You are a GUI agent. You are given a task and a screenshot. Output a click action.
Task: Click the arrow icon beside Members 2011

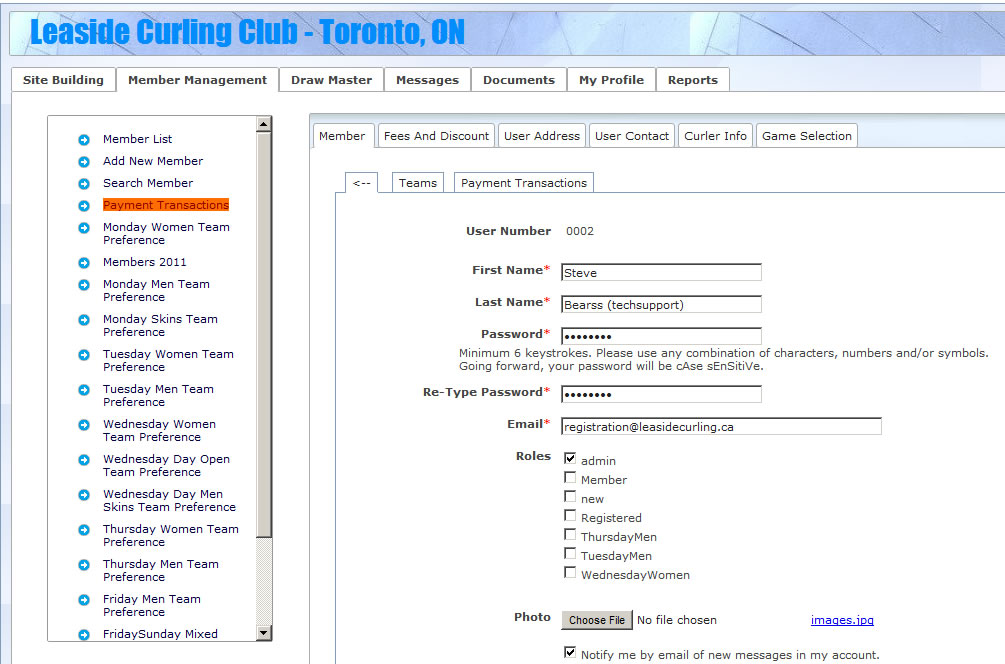(84, 263)
